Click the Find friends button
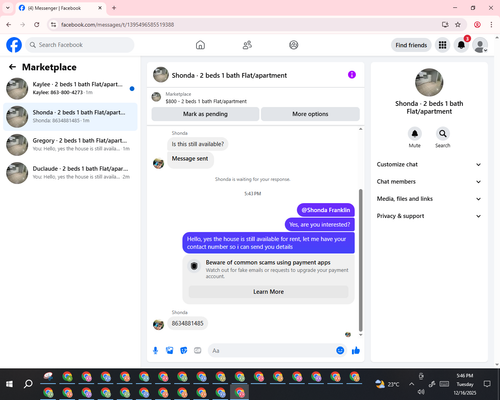 (x=411, y=45)
